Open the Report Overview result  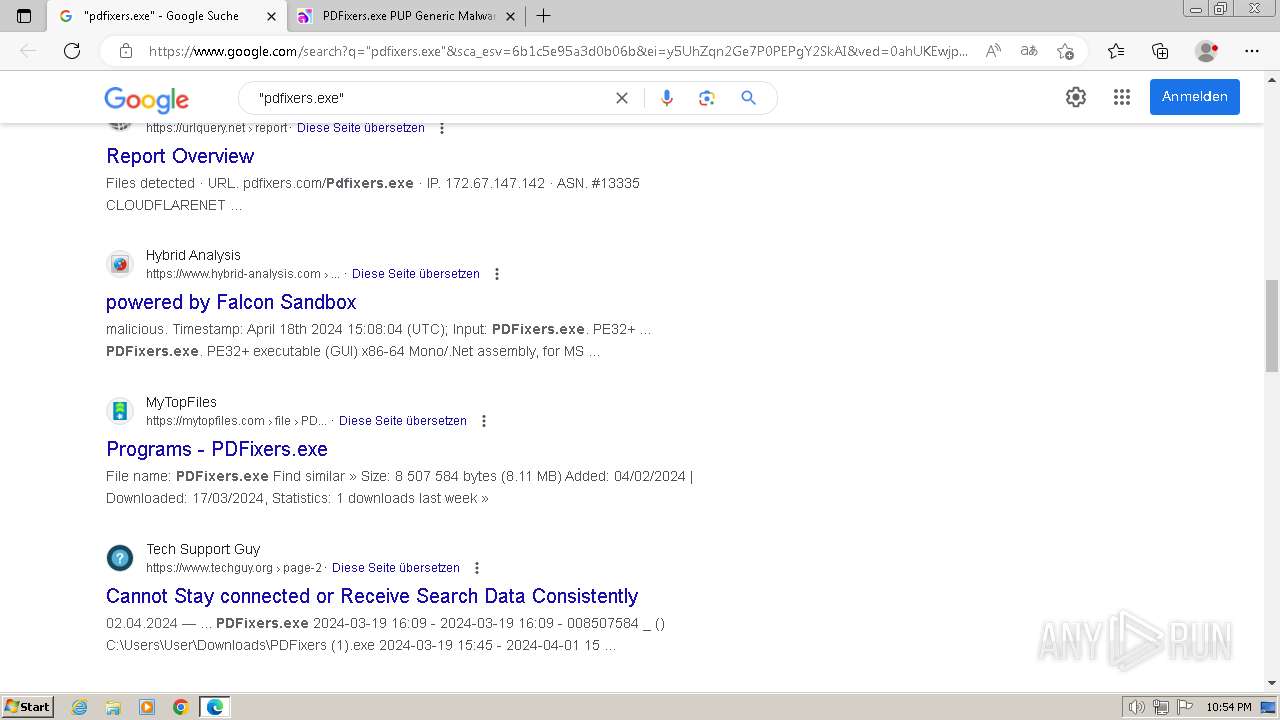coord(180,156)
